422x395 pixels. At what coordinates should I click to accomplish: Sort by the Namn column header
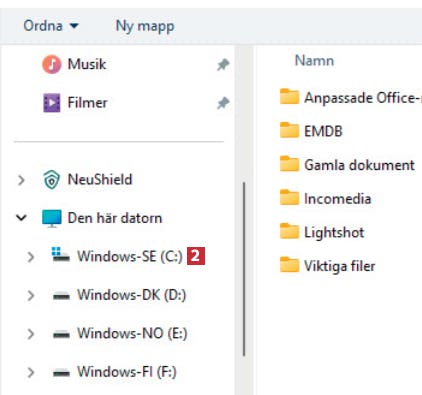[314, 61]
